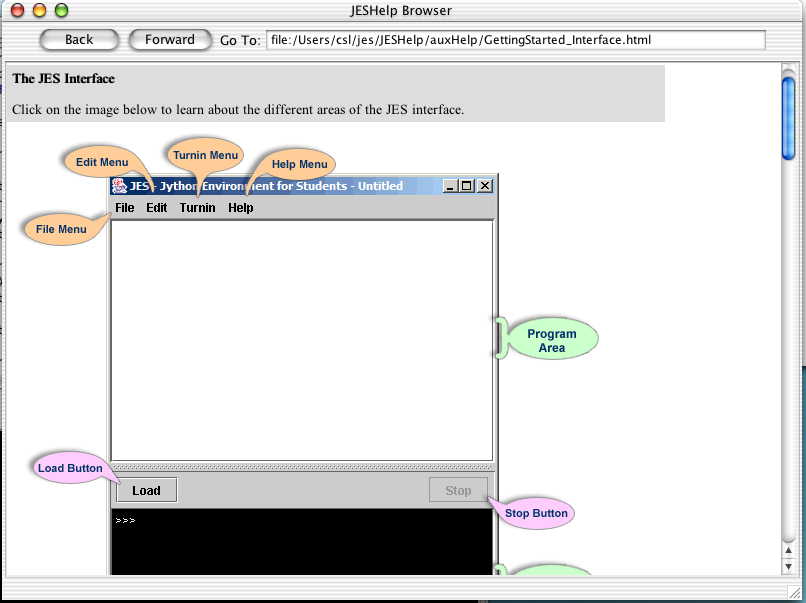Image resolution: width=806 pixels, height=603 pixels.
Task: Zoom JESHelp Browser with green button
Action: click(x=62, y=10)
